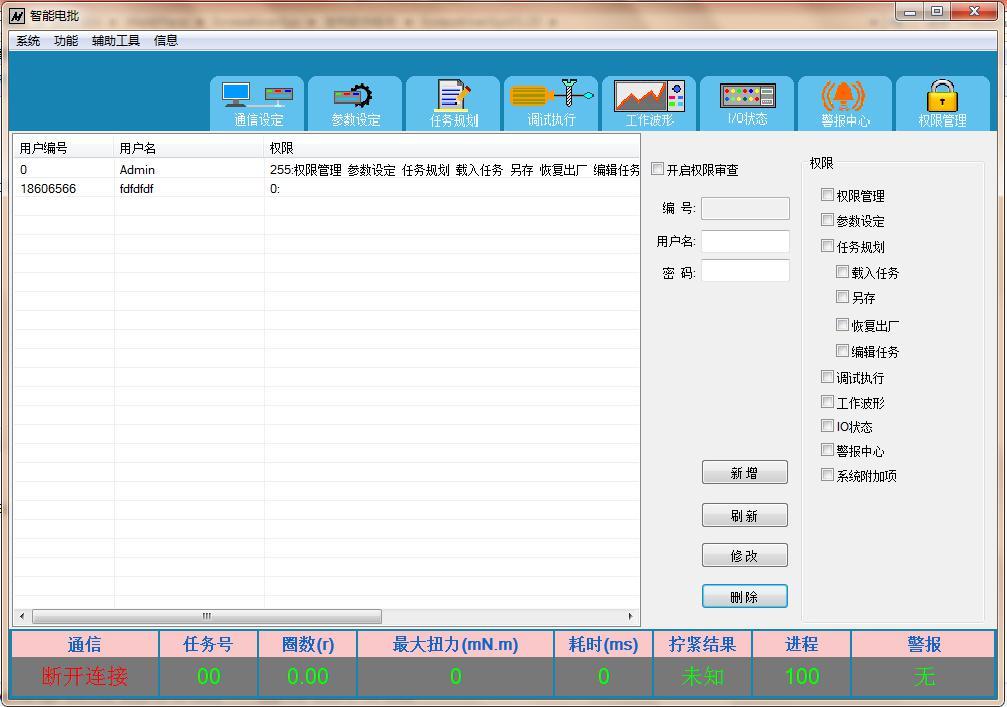Click the 255:权限管理 permissions cell
The image size is (1007, 707).
click(452, 170)
